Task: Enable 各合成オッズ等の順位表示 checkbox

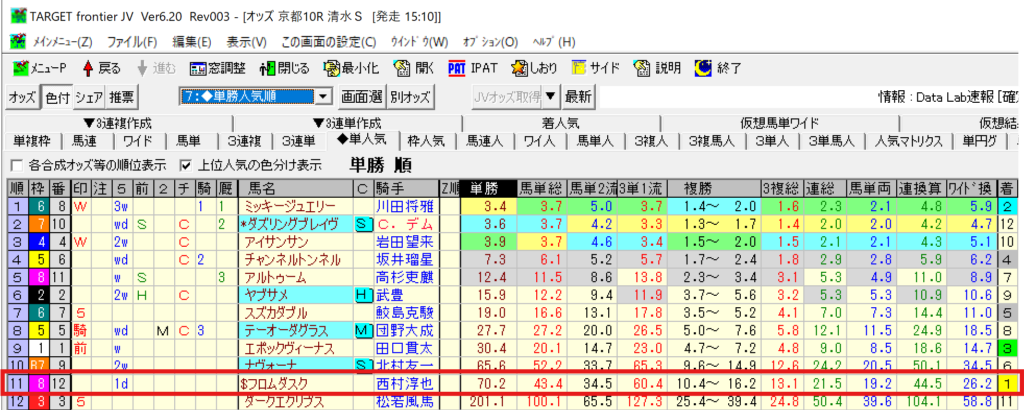Action: point(16,165)
